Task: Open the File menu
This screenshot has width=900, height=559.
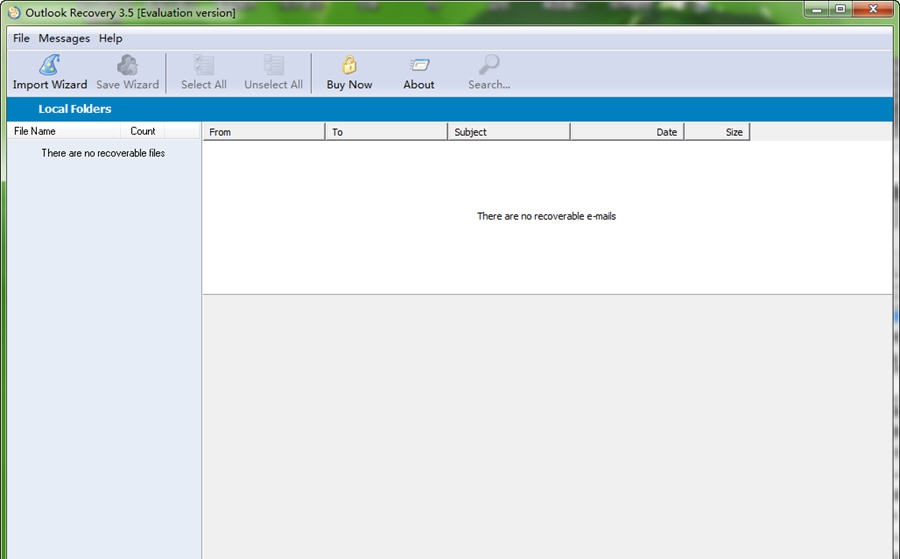Action: click(21, 38)
